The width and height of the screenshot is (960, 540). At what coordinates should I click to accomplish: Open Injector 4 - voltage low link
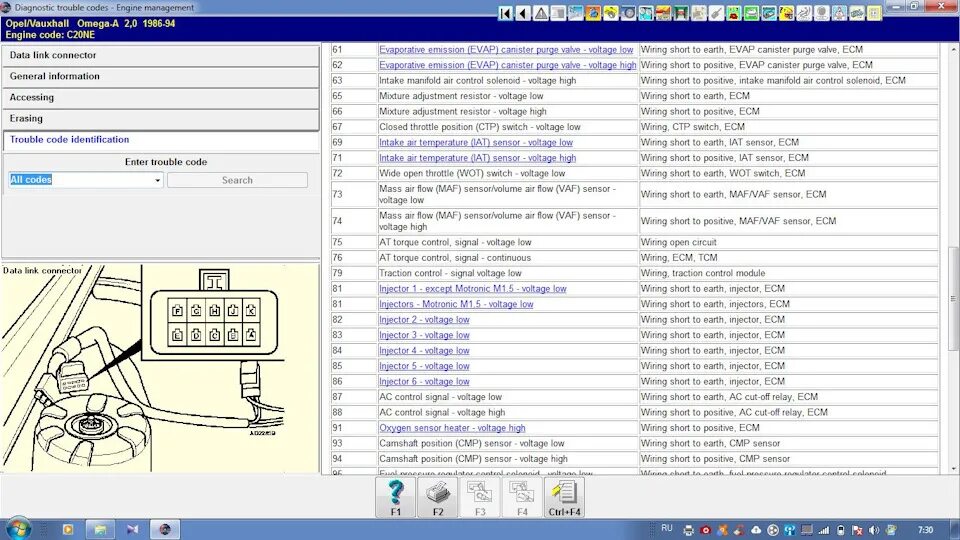424,351
